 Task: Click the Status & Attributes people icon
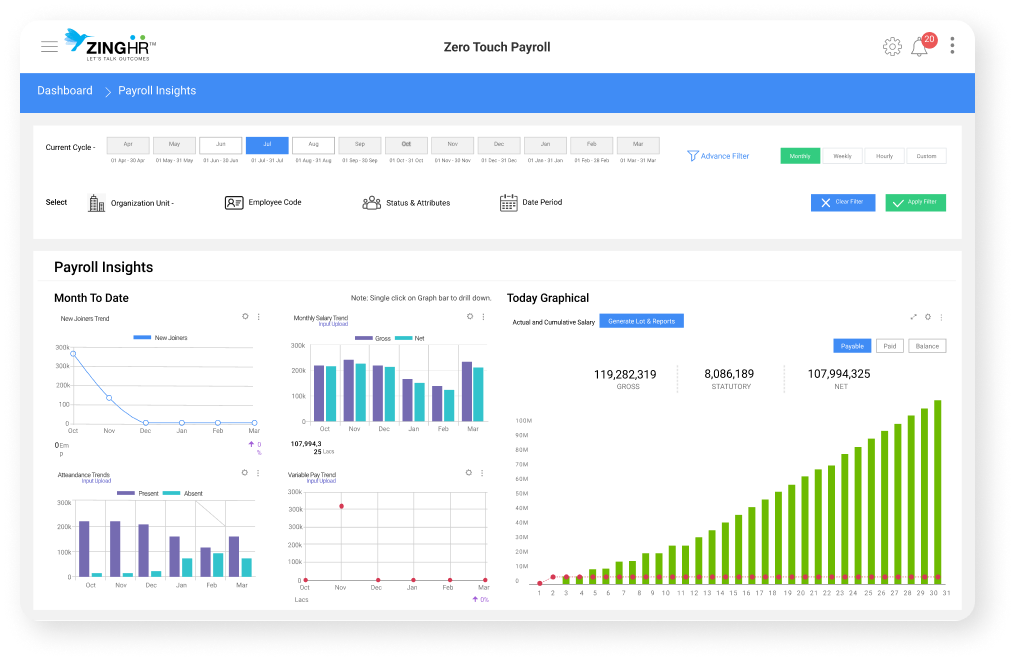coord(372,203)
